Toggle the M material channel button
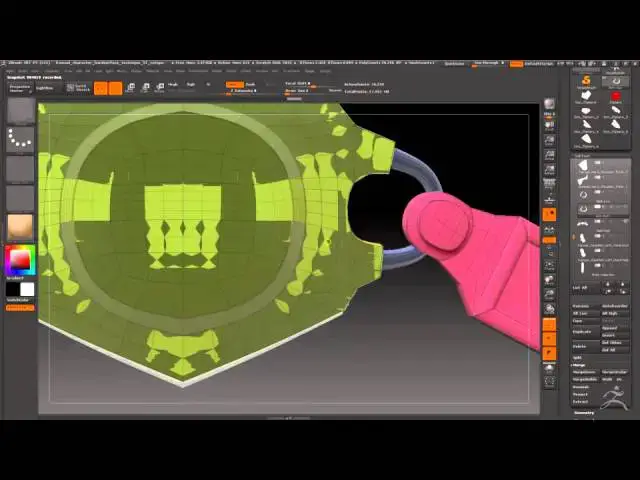Screen dimensions: 640x480 208,84
